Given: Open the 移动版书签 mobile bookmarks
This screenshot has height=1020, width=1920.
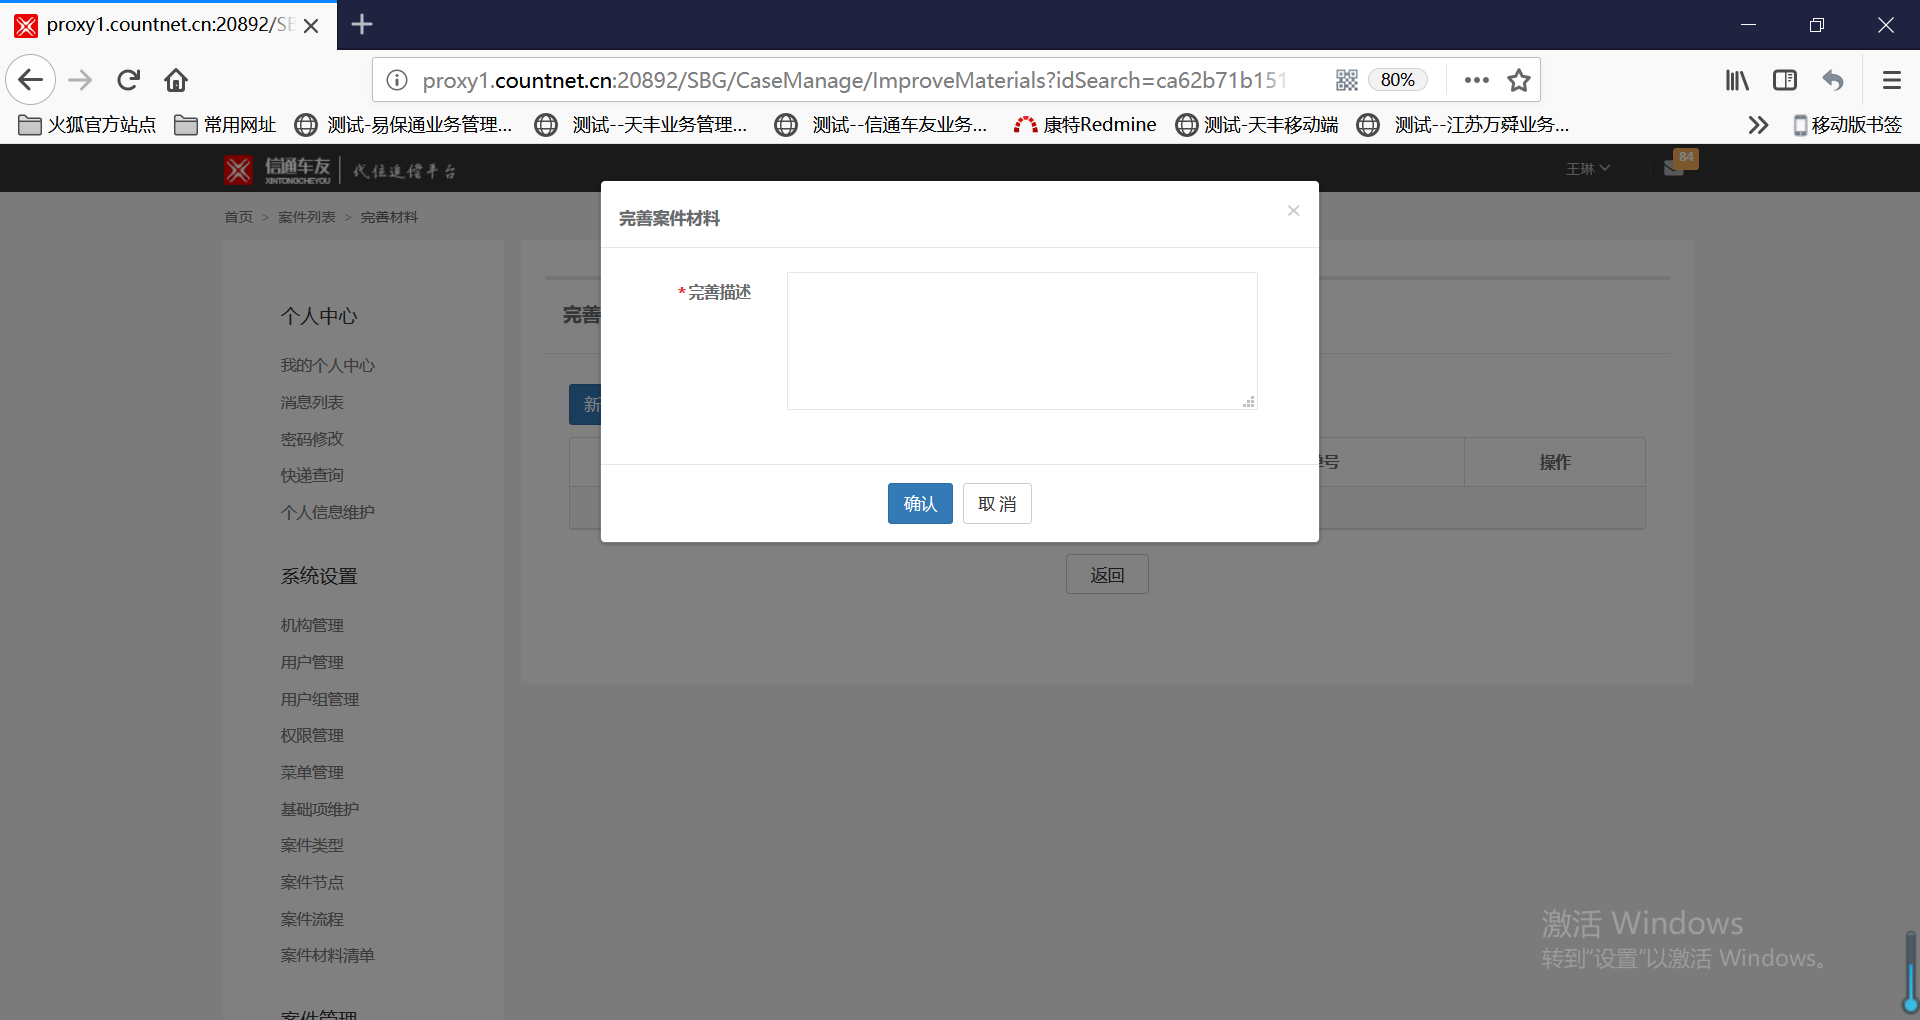Looking at the screenshot, I should point(1846,124).
